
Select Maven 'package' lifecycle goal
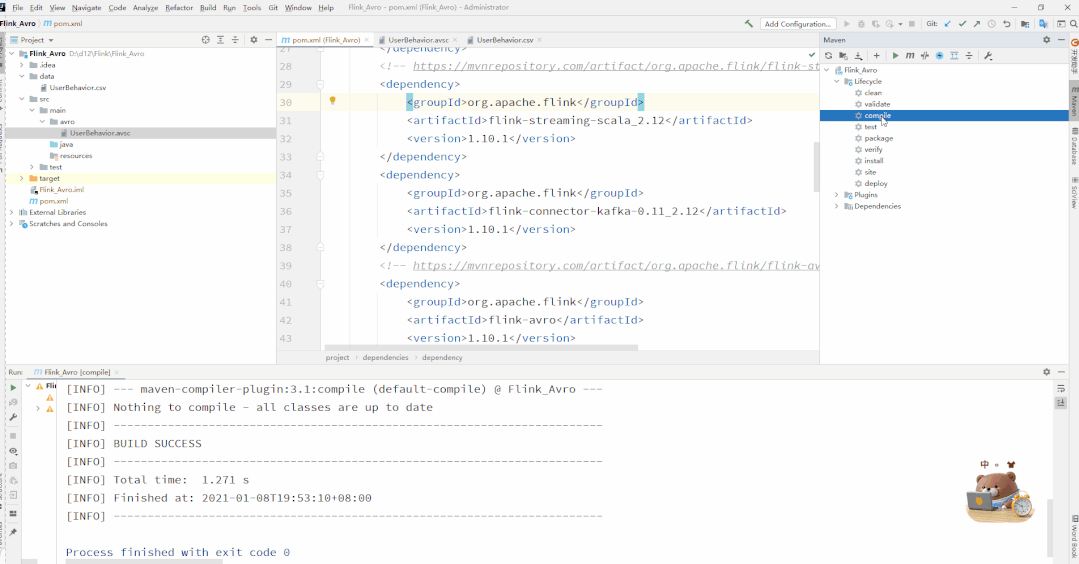(x=879, y=138)
